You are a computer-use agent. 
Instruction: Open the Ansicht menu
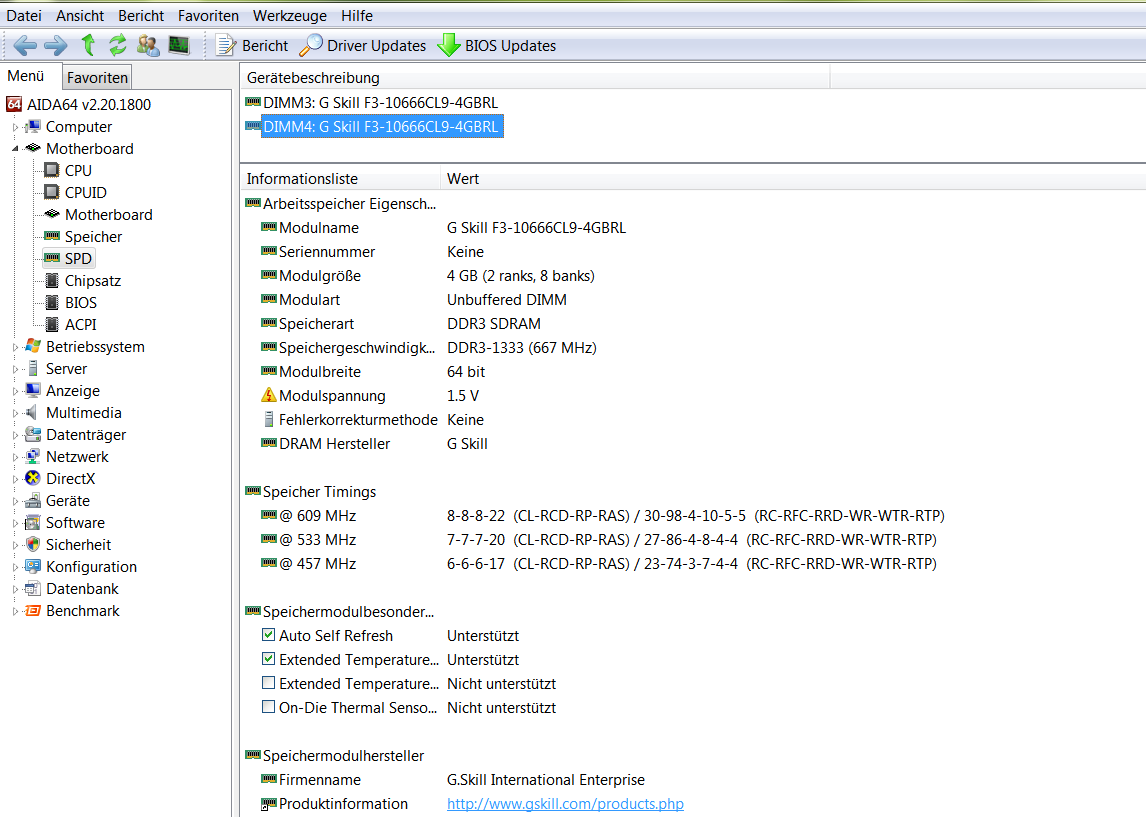(80, 15)
